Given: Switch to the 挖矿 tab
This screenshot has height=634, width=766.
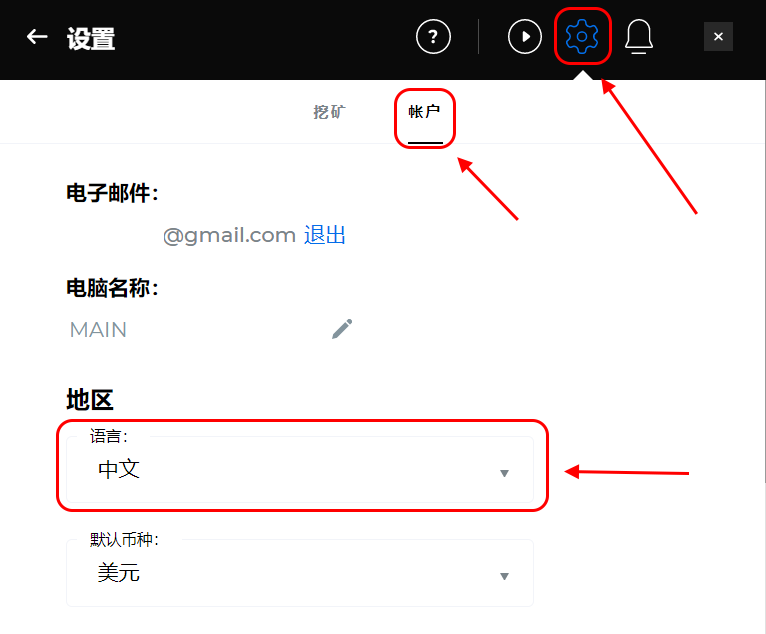Looking at the screenshot, I should click(329, 112).
